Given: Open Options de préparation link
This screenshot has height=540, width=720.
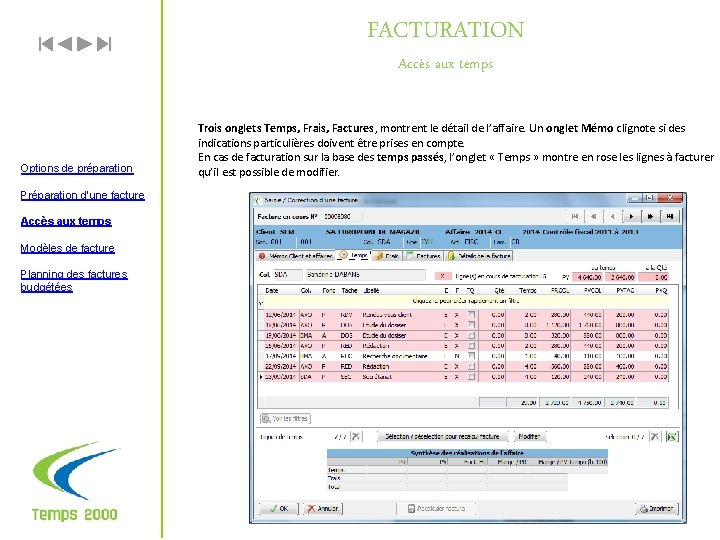Looking at the screenshot, I should coord(77,169).
